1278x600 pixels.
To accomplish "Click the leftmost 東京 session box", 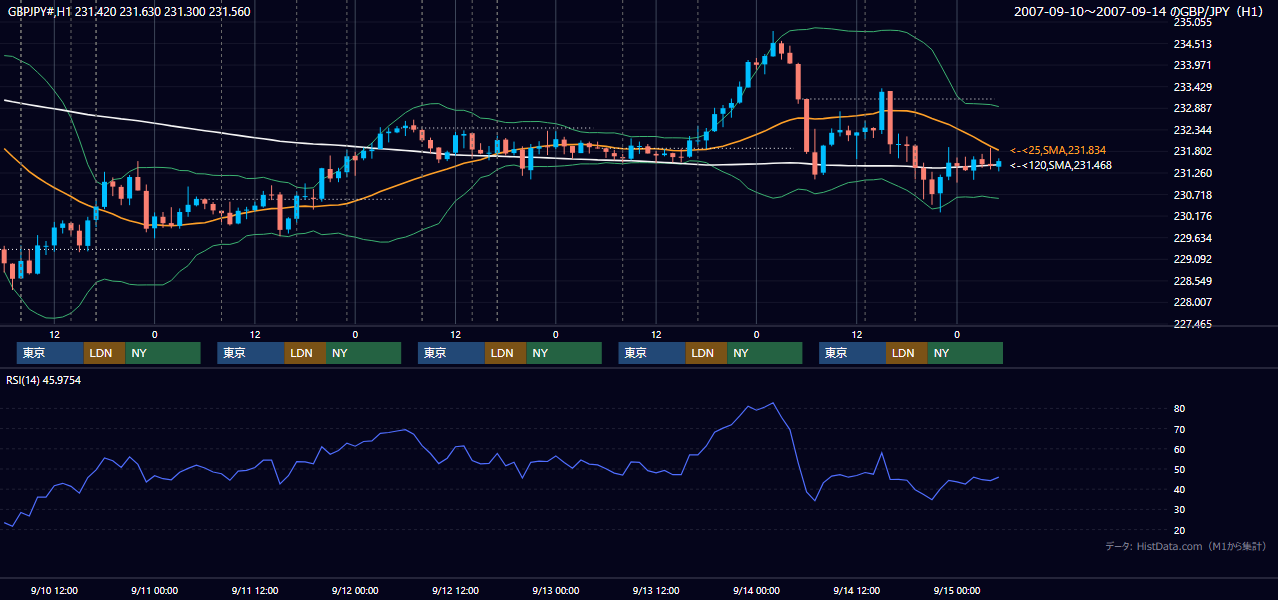I will click(x=50, y=353).
